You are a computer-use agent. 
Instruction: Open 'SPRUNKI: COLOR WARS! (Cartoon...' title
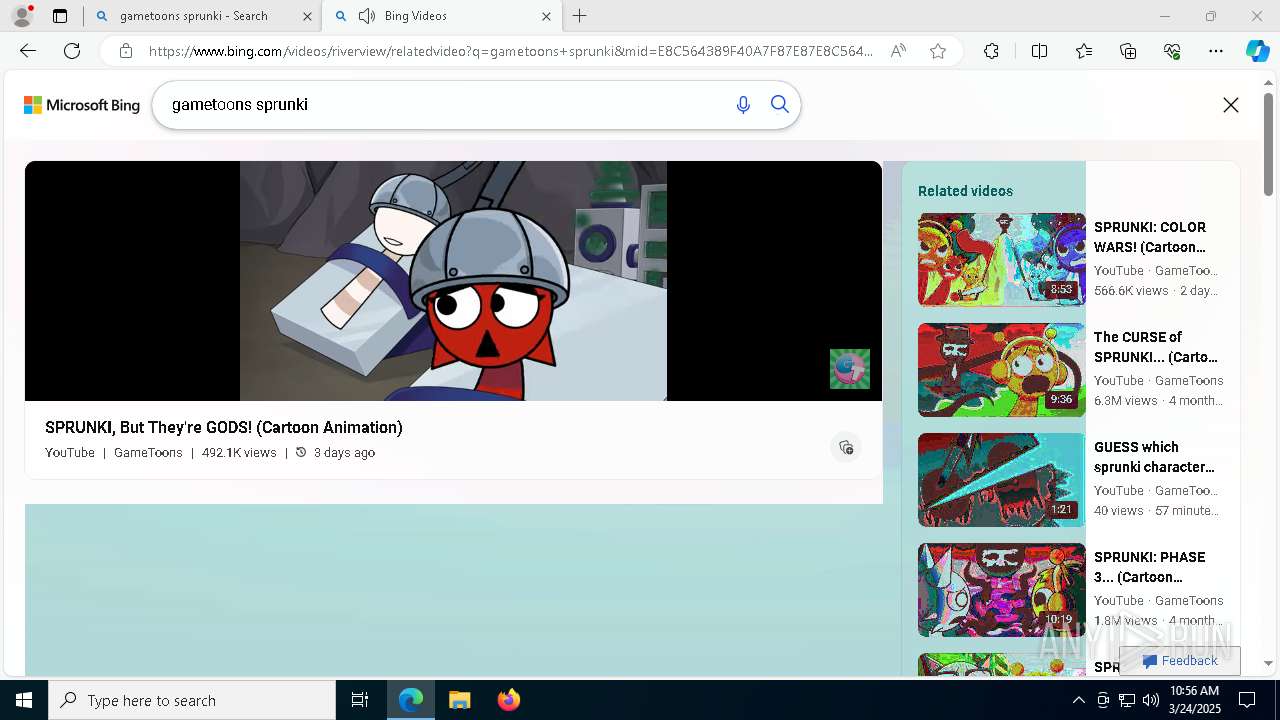[1150, 237]
